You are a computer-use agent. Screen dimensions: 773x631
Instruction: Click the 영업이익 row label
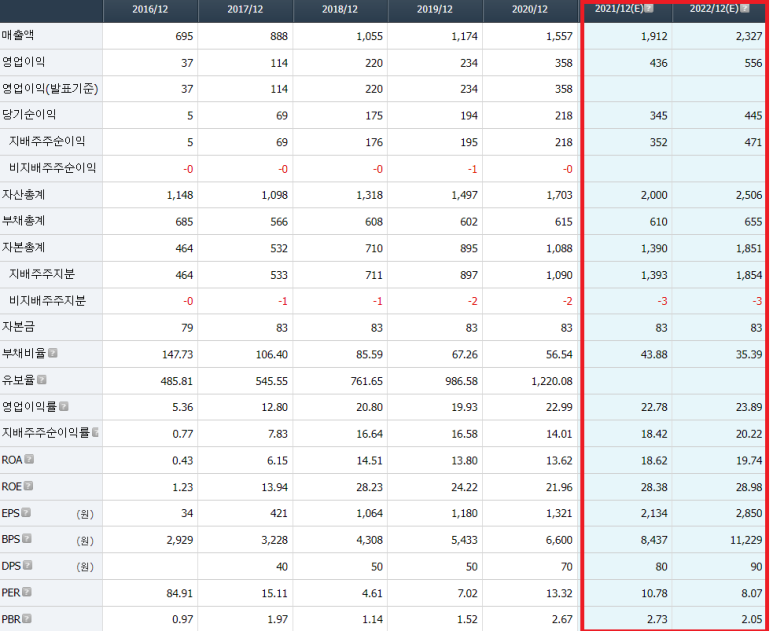coord(23,62)
